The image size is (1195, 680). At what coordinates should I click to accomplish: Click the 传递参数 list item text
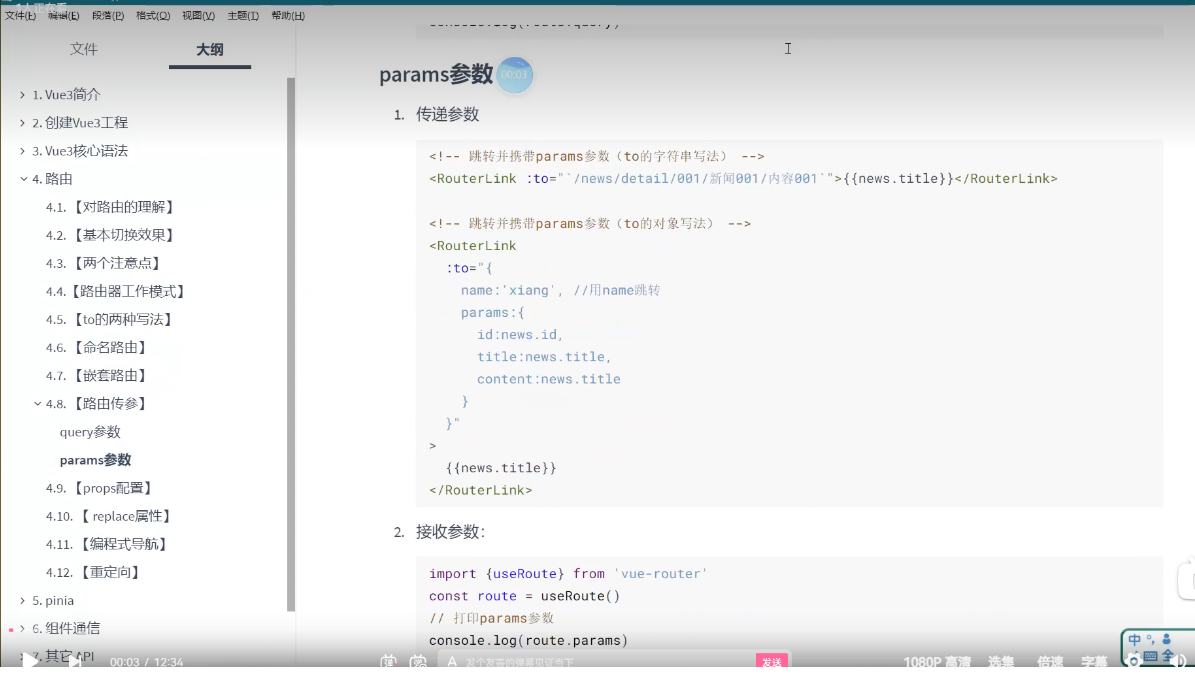[x=447, y=114]
